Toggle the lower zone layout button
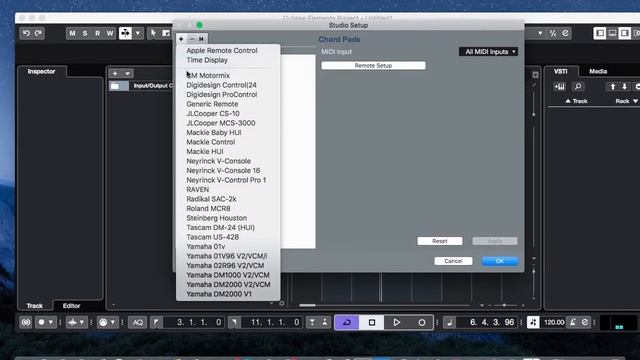 pyautogui.click(x=612, y=33)
